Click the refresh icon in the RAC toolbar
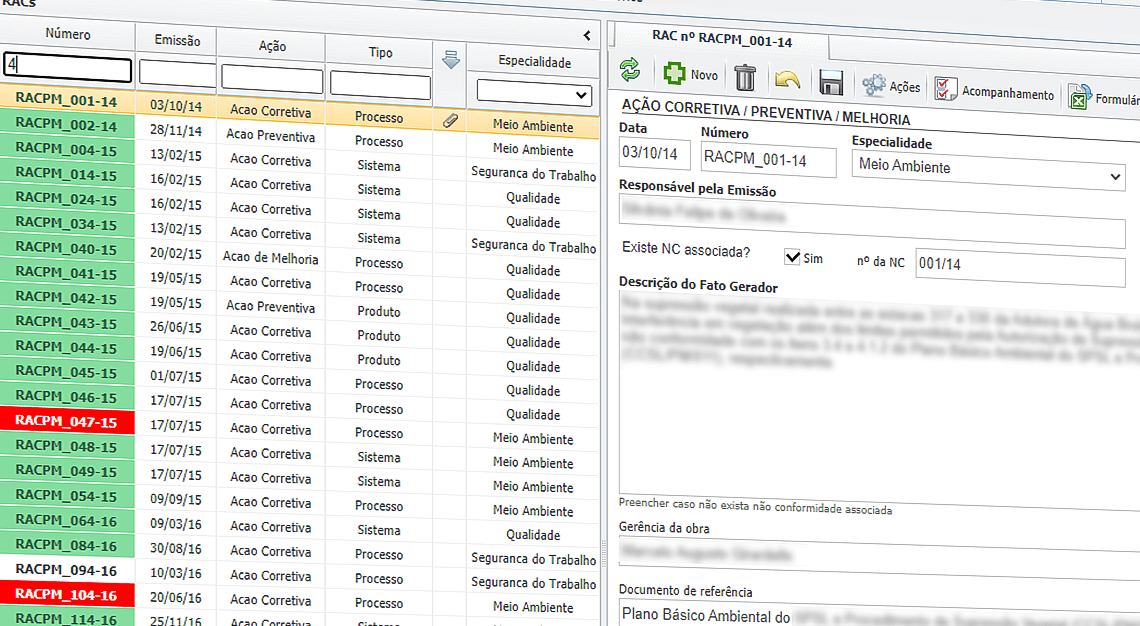 631,72
